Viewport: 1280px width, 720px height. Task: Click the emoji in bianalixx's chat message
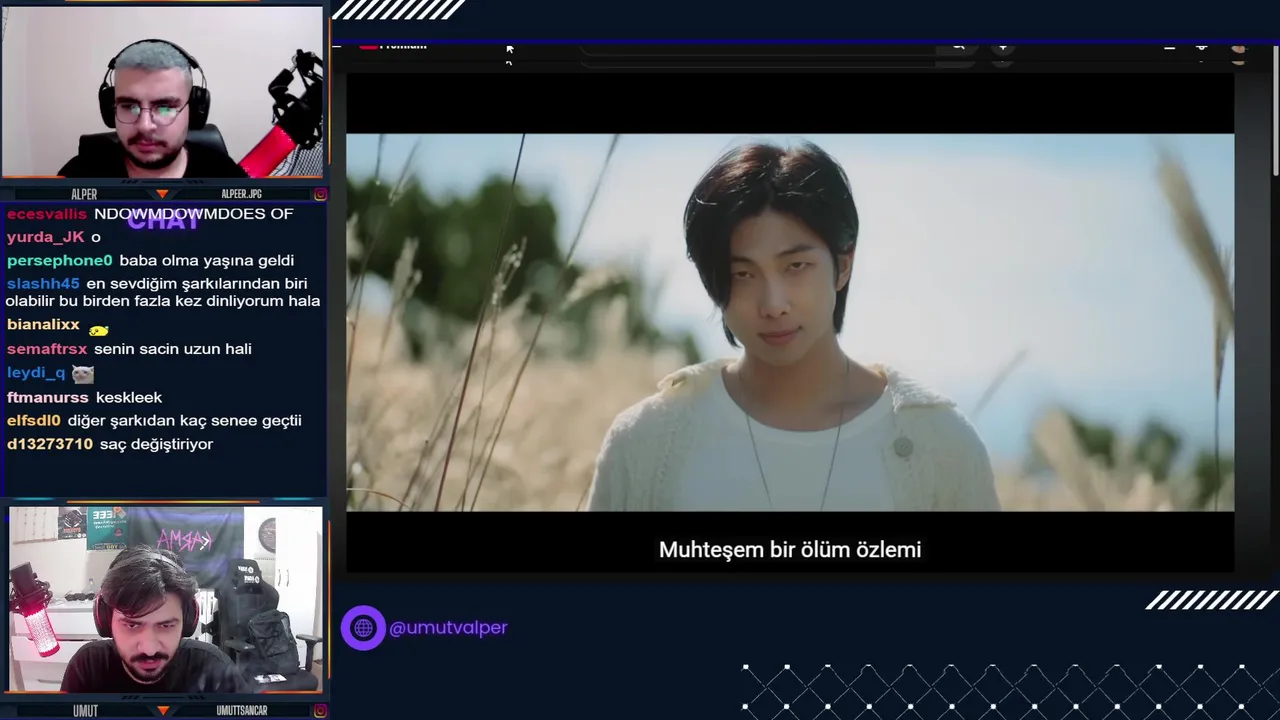tap(98, 330)
